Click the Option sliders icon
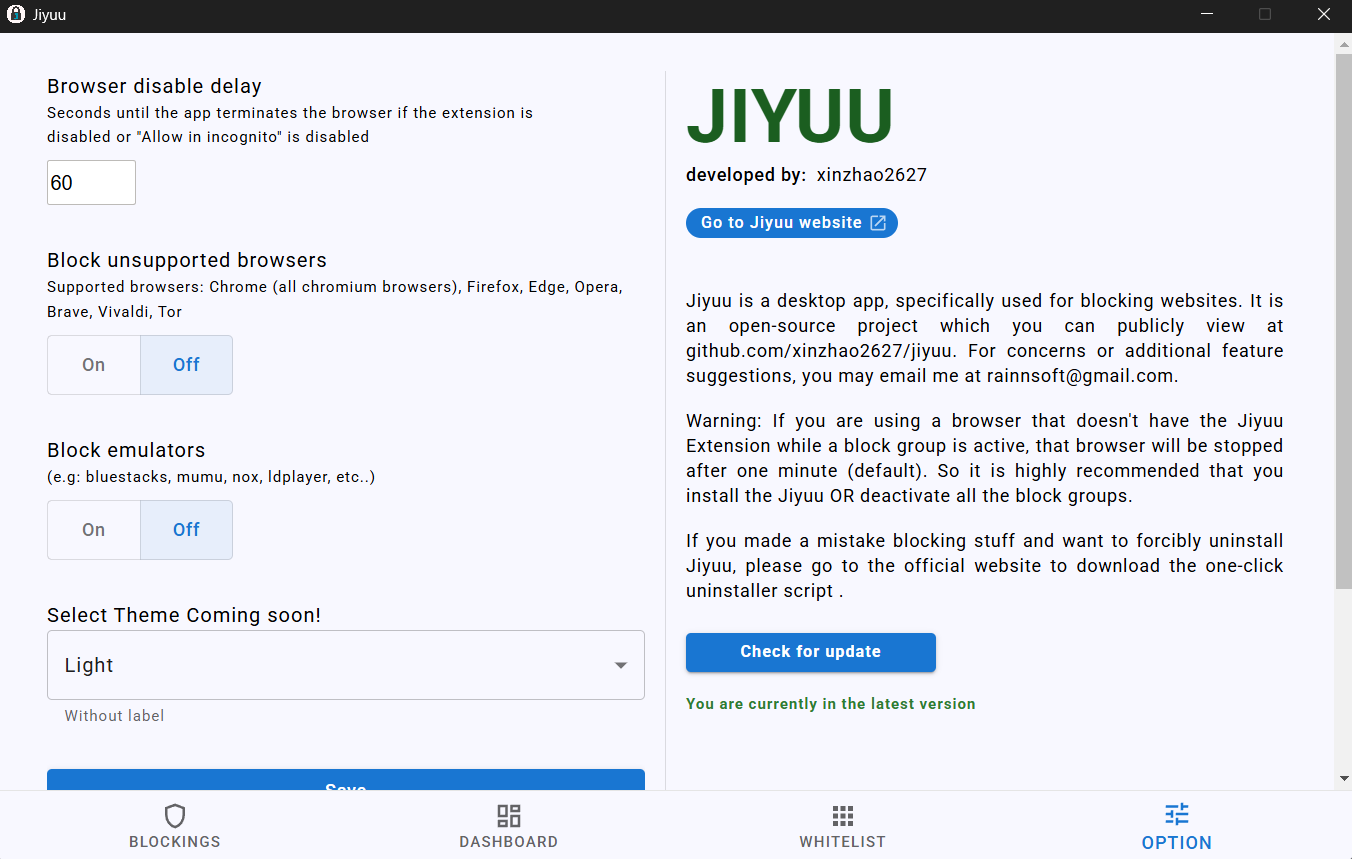The image size is (1352, 859). 1177,814
